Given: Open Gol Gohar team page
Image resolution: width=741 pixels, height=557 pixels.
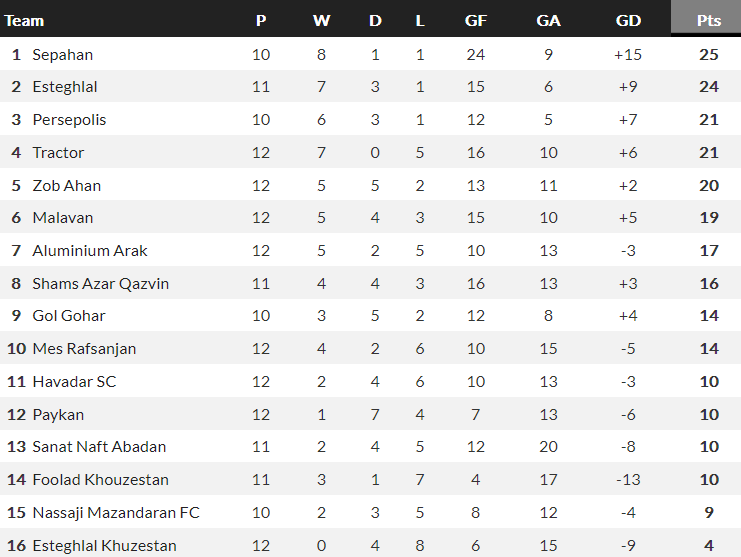Looking at the screenshot, I should 69,316.
